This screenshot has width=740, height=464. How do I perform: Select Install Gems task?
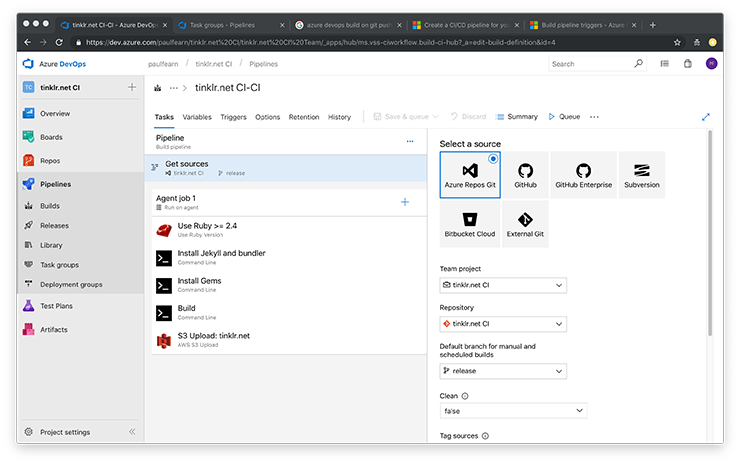(289, 285)
